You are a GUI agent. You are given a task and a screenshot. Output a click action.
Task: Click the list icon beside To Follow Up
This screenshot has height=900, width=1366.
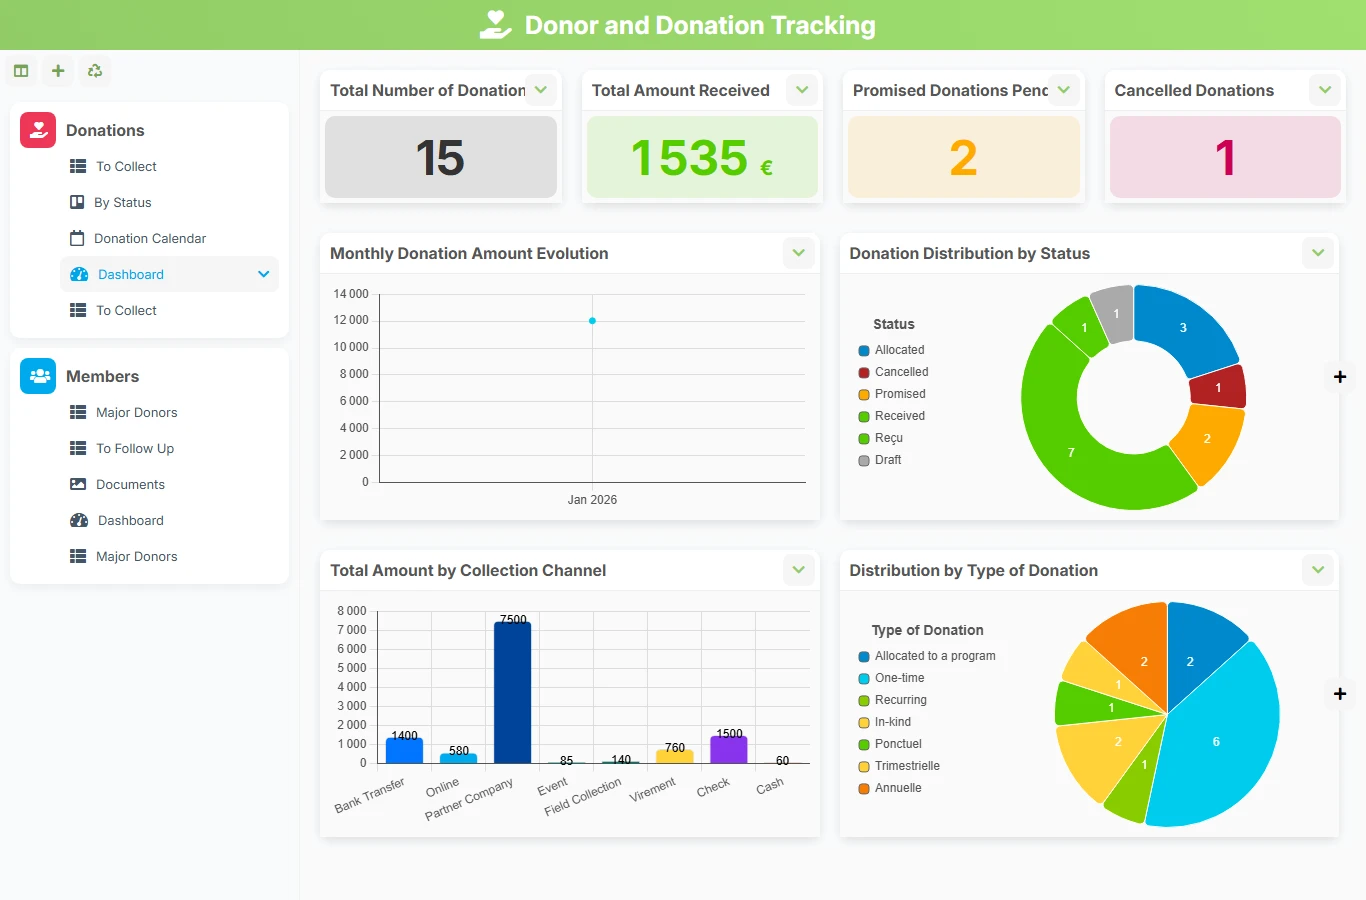78,448
